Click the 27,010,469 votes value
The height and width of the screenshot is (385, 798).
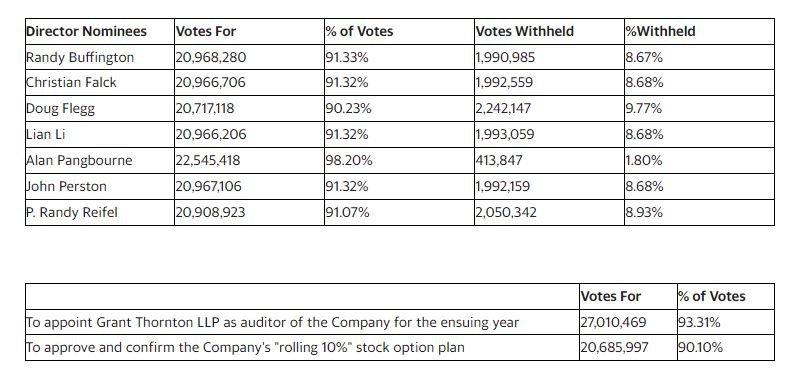(613, 322)
